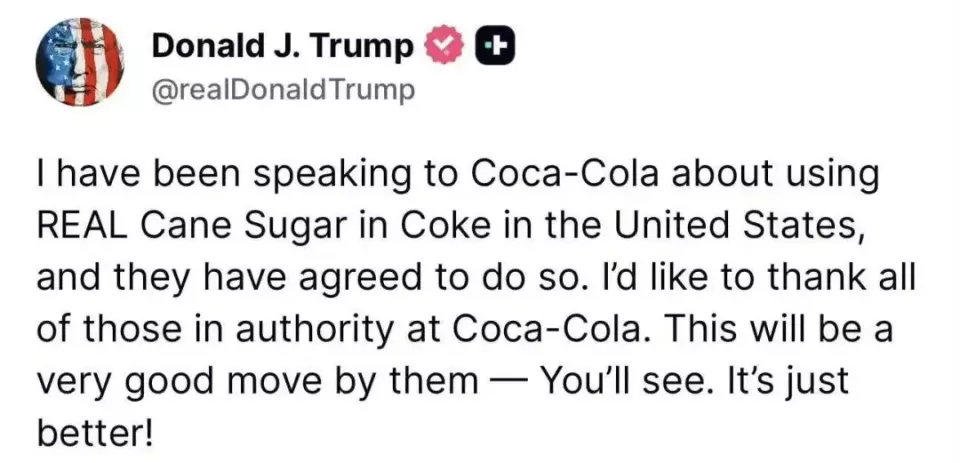
Task: Click the black plus badge icon
Action: pyautogui.click(x=495, y=46)
